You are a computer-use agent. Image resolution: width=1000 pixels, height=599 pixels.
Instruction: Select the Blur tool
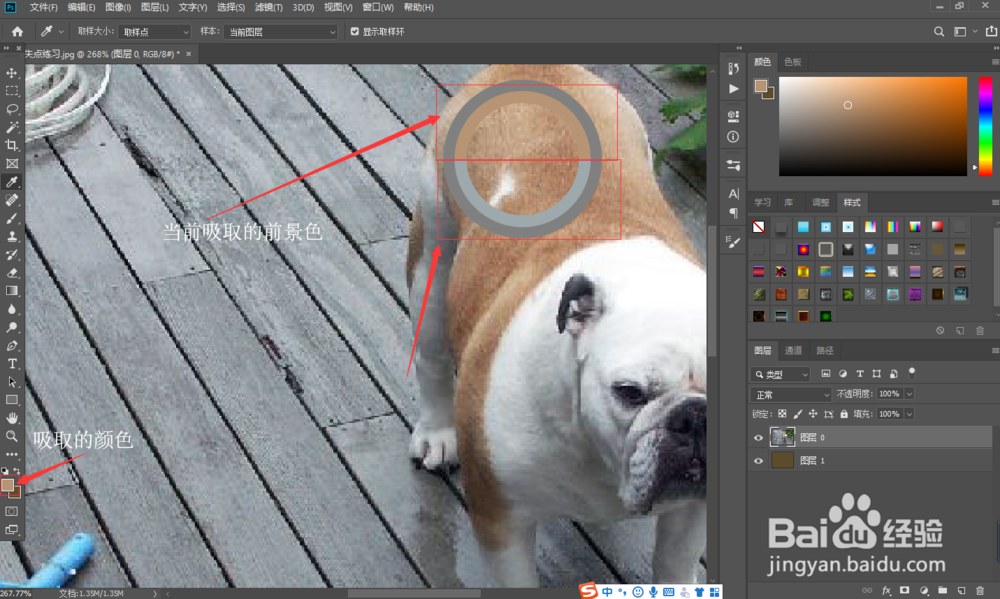pyautogui.click(x=11, y=309)
